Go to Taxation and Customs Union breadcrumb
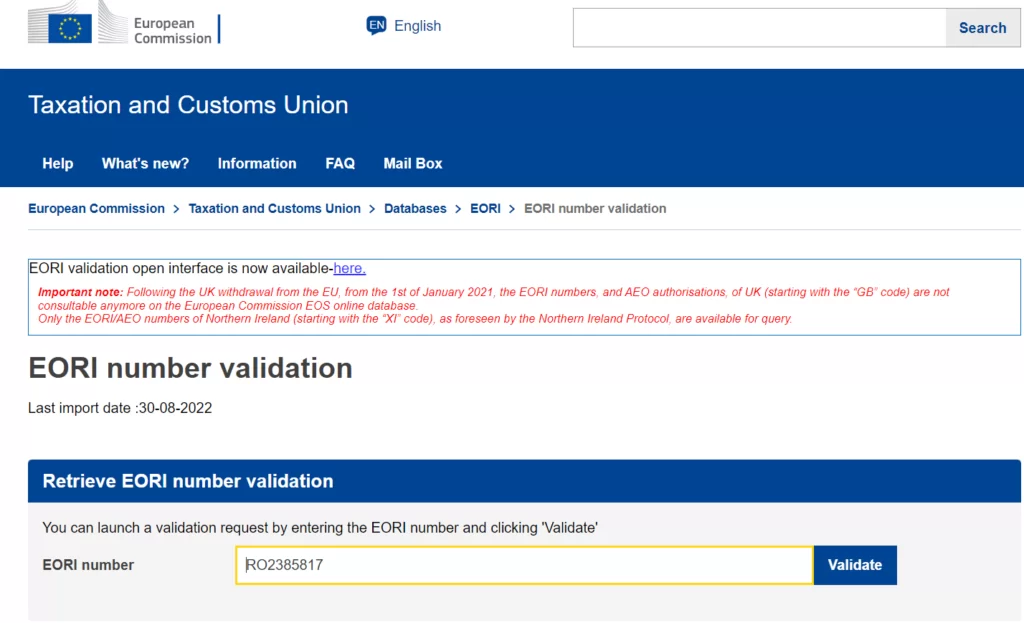This screenshot has width=1024, height=623. [x=274, y=209]
